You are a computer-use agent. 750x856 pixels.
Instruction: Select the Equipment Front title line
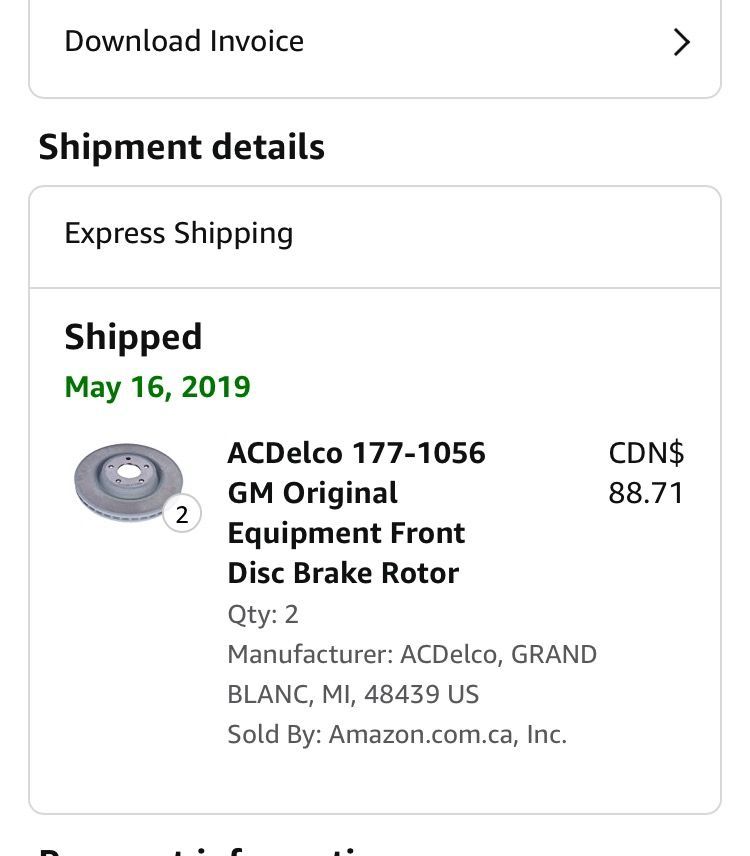[x=346, y=533]
